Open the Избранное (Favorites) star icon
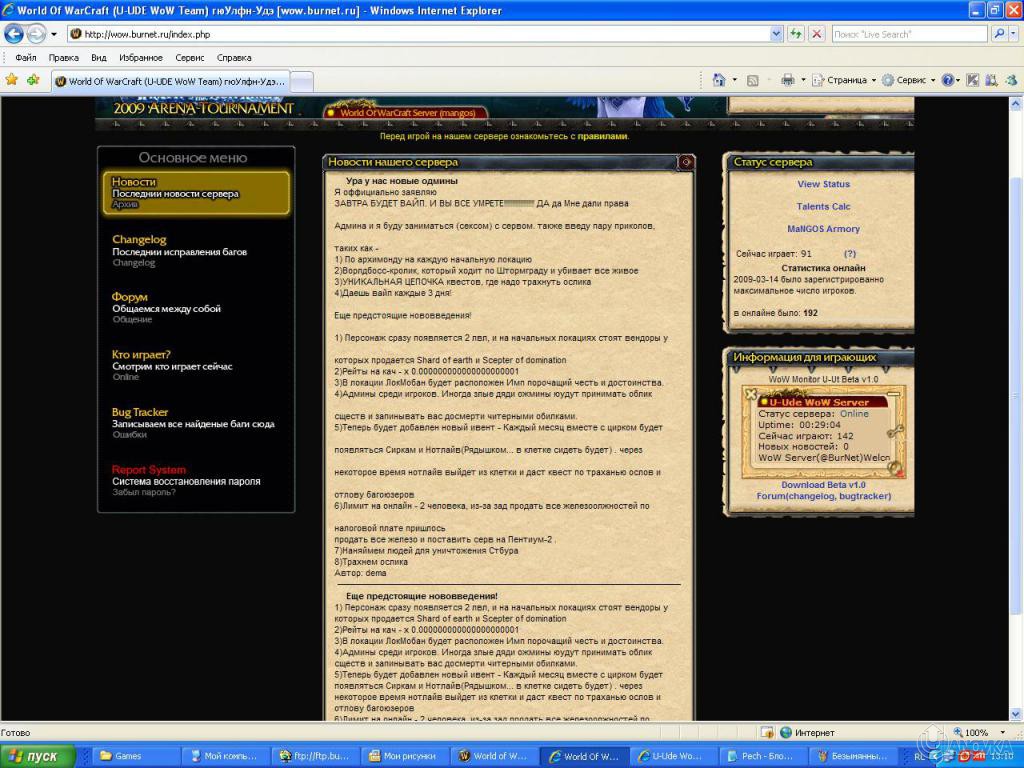The height and width of the screenshot is (768, 1024). [11, 80]
